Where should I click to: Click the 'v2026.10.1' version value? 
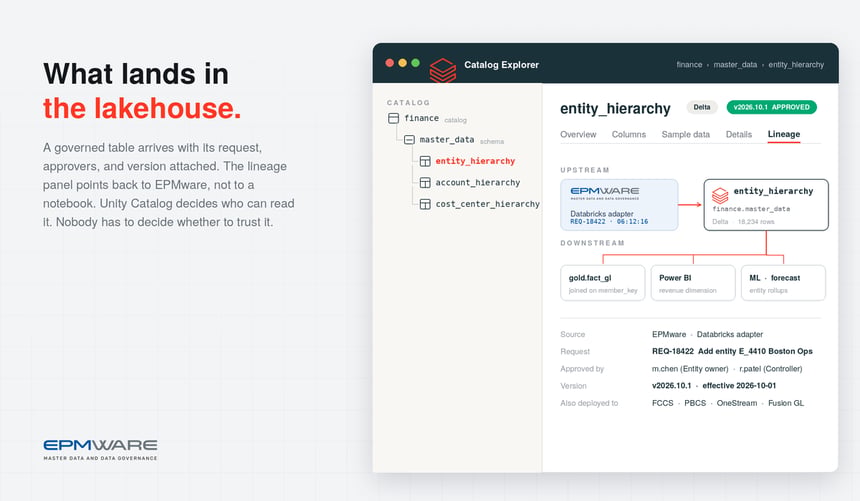(x=671, y=386)
